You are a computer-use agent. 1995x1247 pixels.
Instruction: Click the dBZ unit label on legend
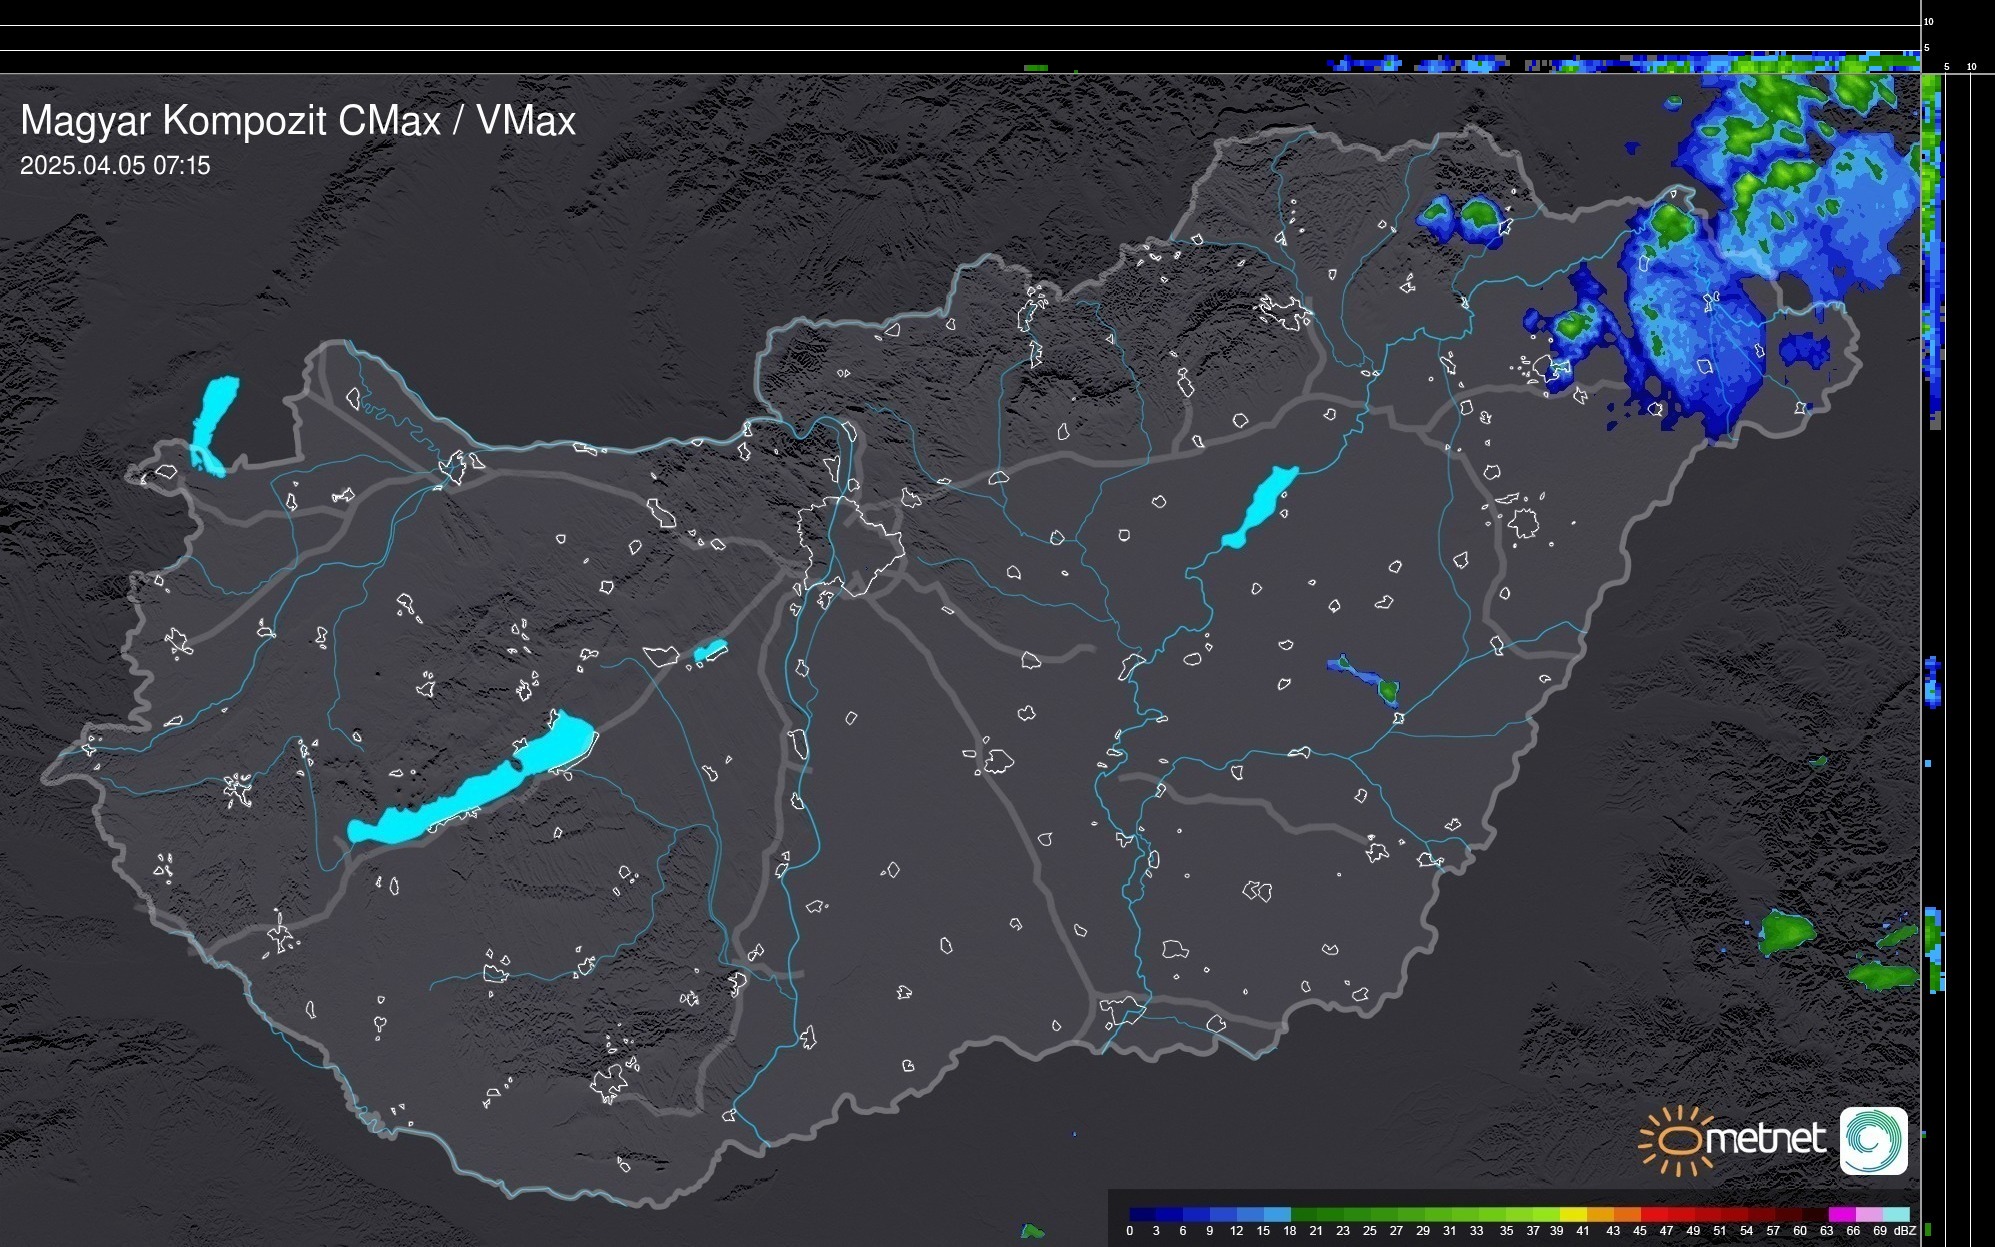coord(1905,1231)
